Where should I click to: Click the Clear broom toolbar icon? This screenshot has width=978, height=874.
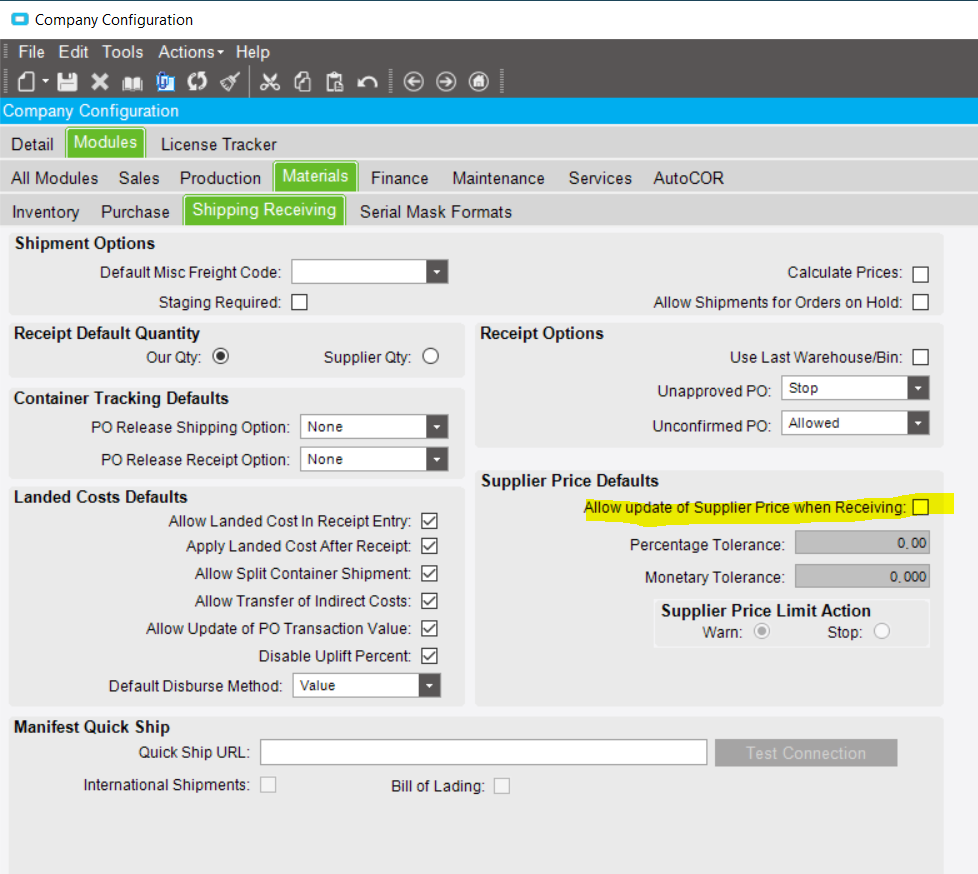coord(230,81)
